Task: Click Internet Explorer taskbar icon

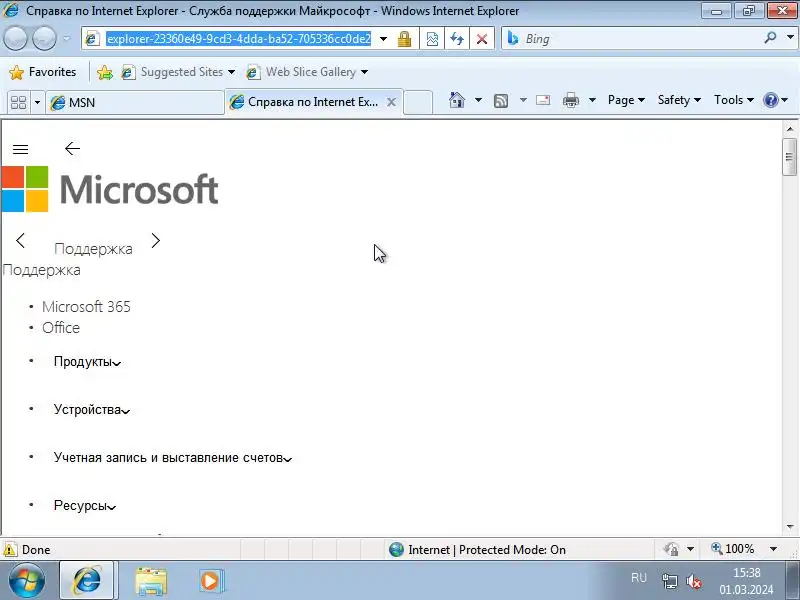Action: (89, 581)
